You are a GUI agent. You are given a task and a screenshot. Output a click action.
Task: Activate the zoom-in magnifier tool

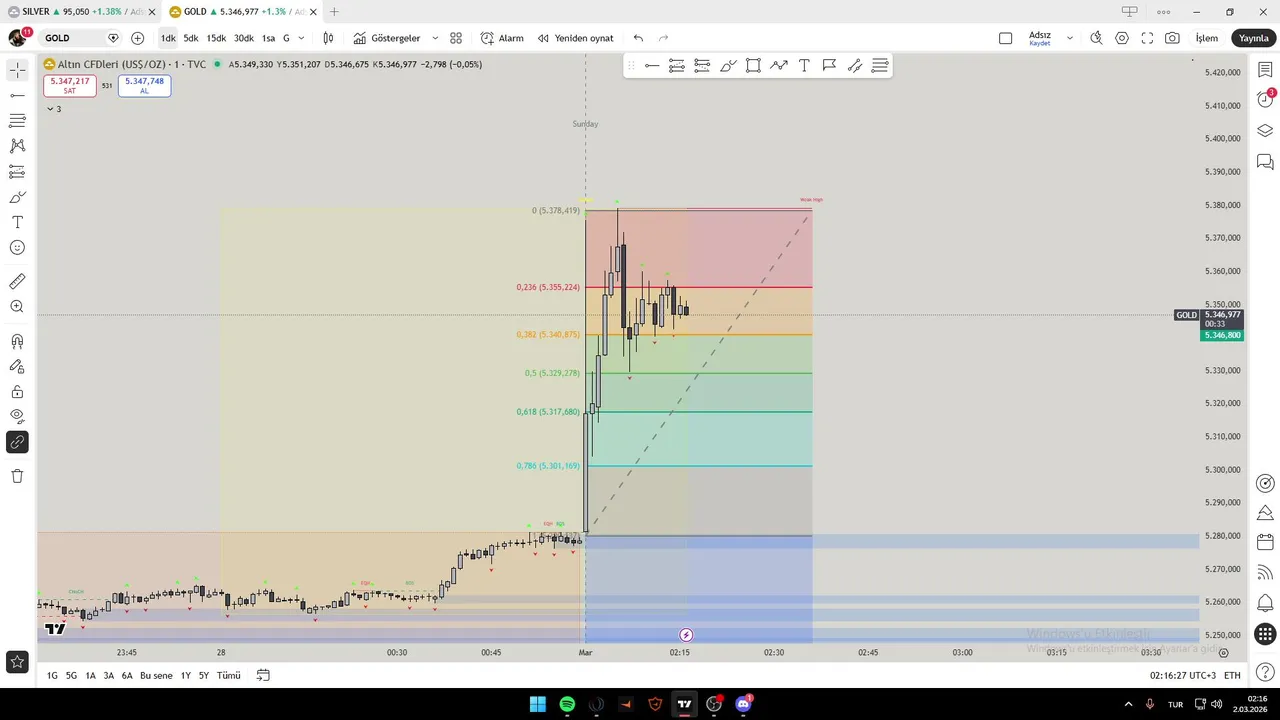point(17,307)
